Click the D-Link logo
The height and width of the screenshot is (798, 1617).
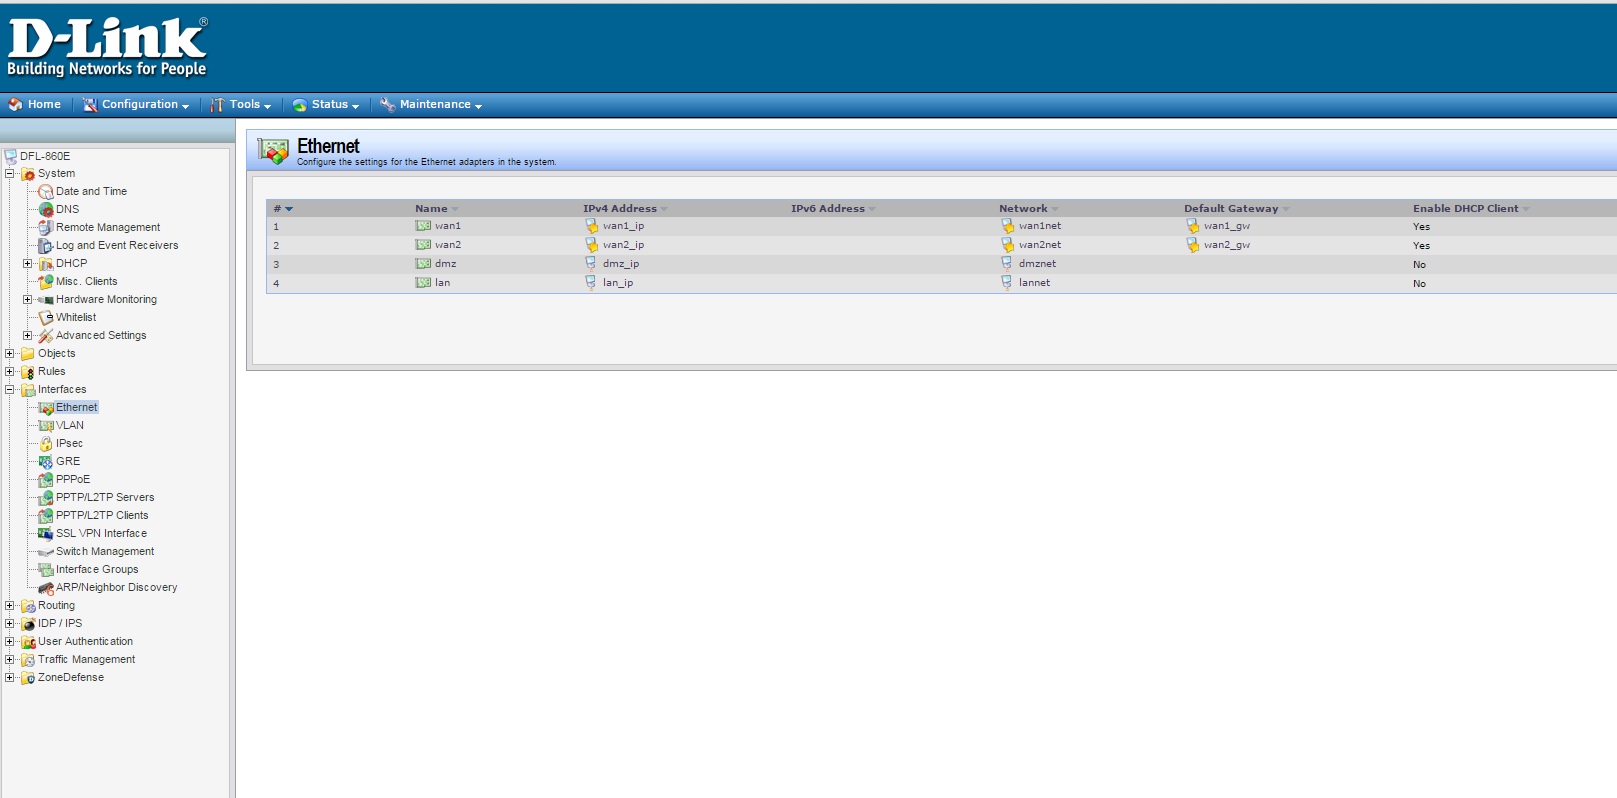(107, 47)
